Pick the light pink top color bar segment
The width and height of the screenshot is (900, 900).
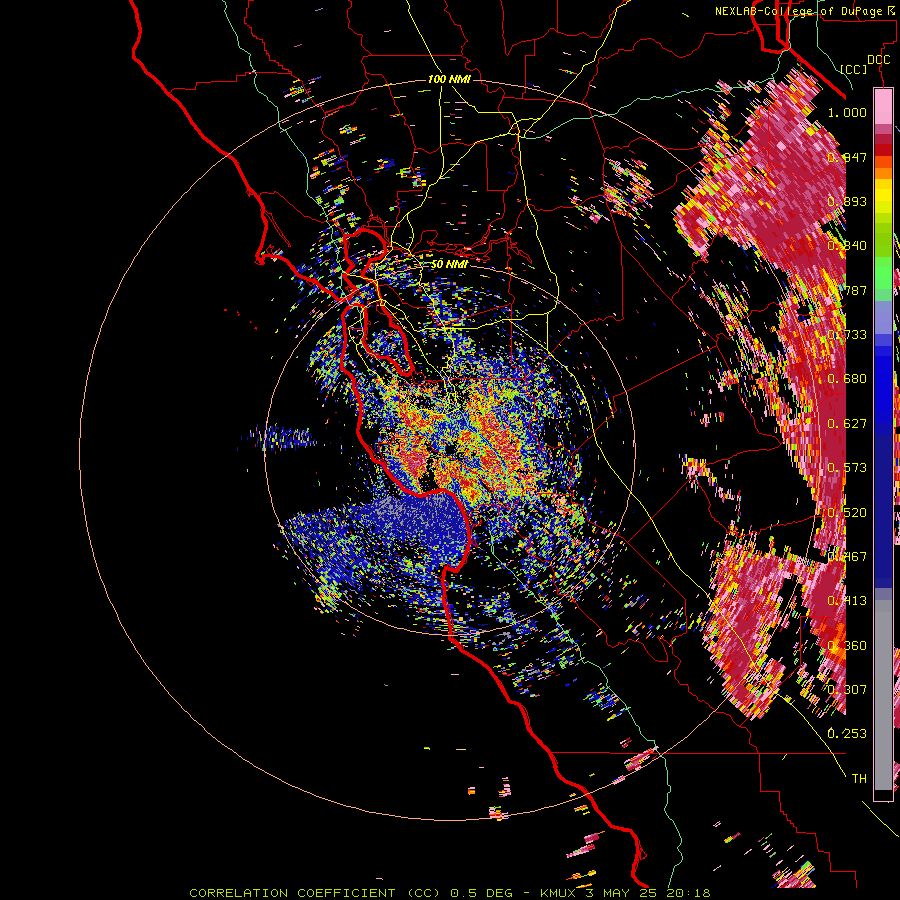[x=883, y=107]
